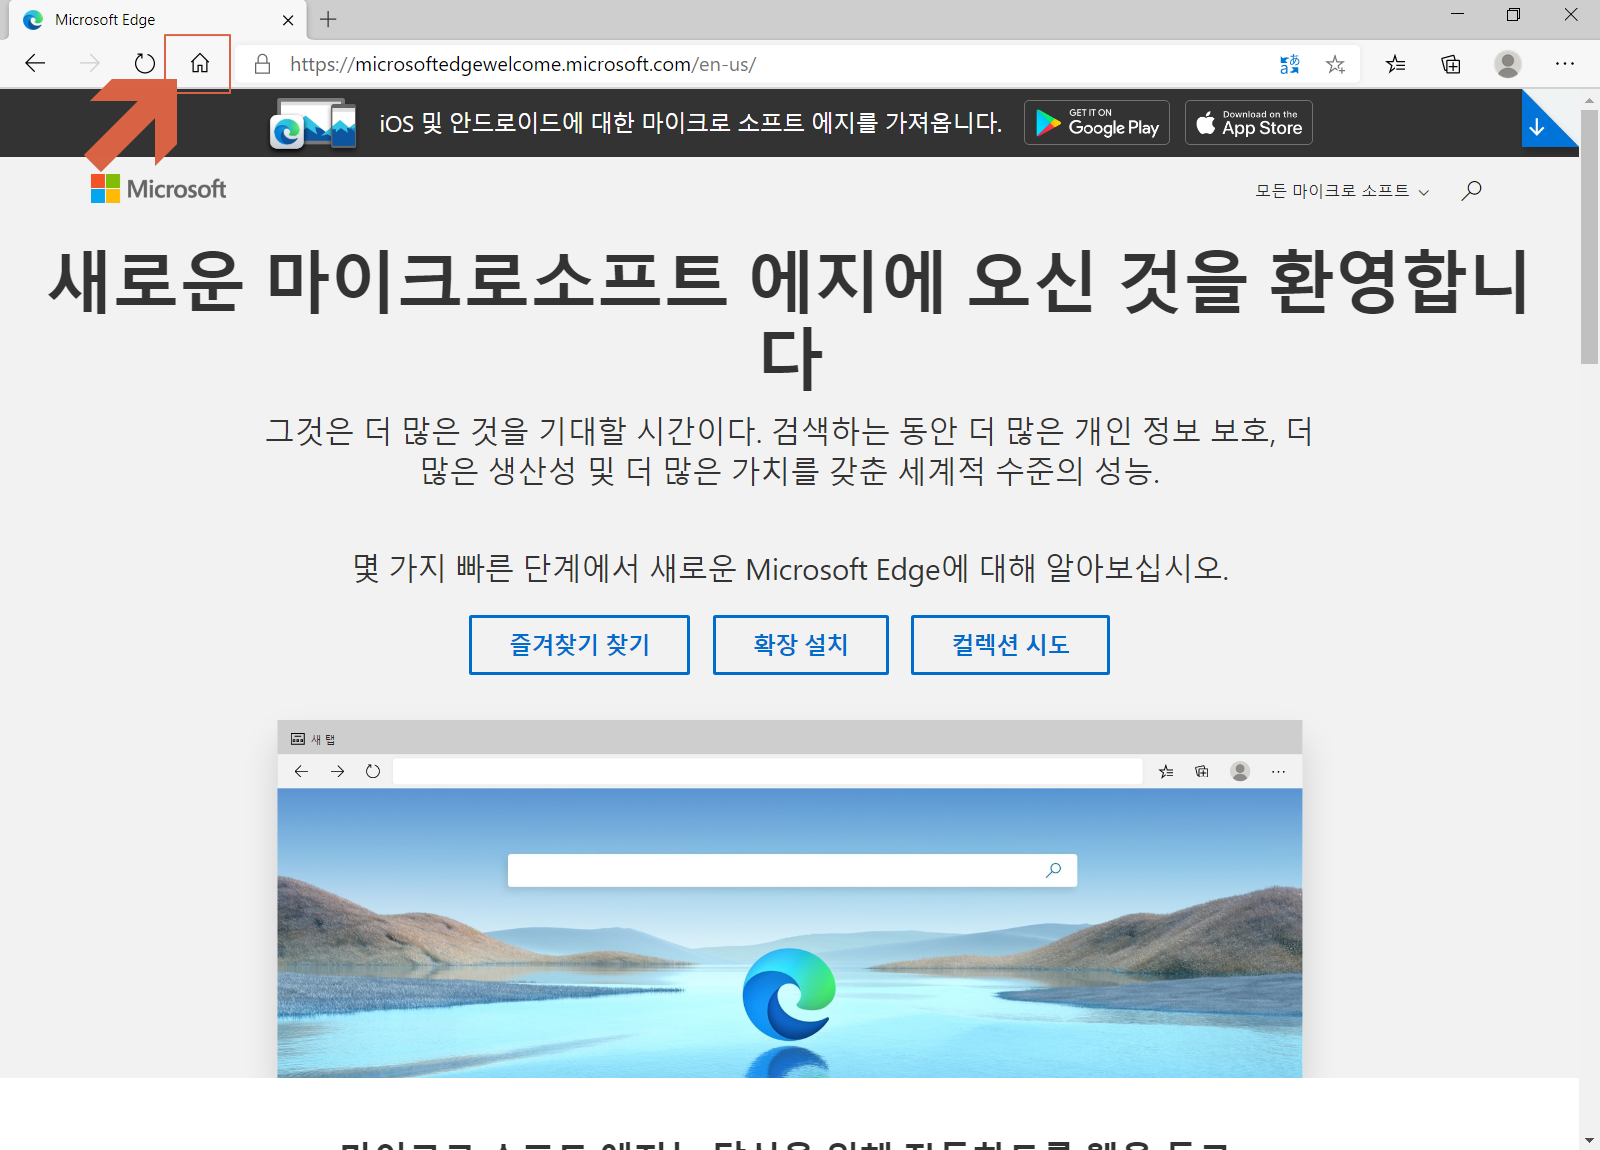Open the site search magnifier

(1471, 190)
